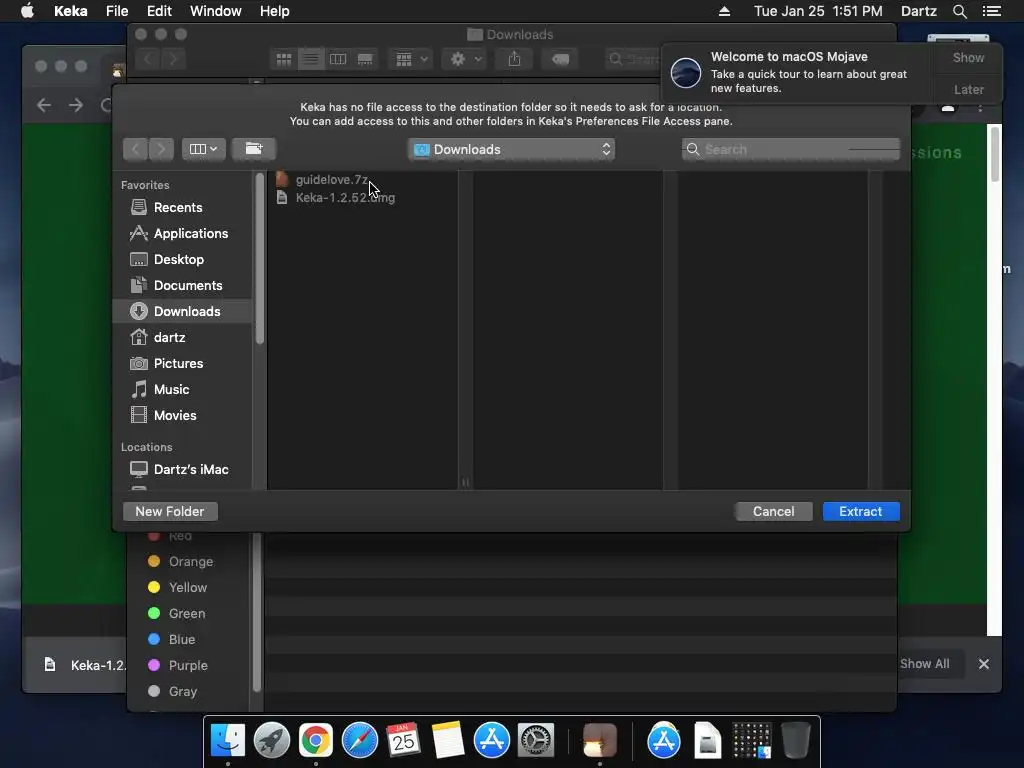Click Chrome's forward arrow button
1024x768 pixels.
pos(76,105)
